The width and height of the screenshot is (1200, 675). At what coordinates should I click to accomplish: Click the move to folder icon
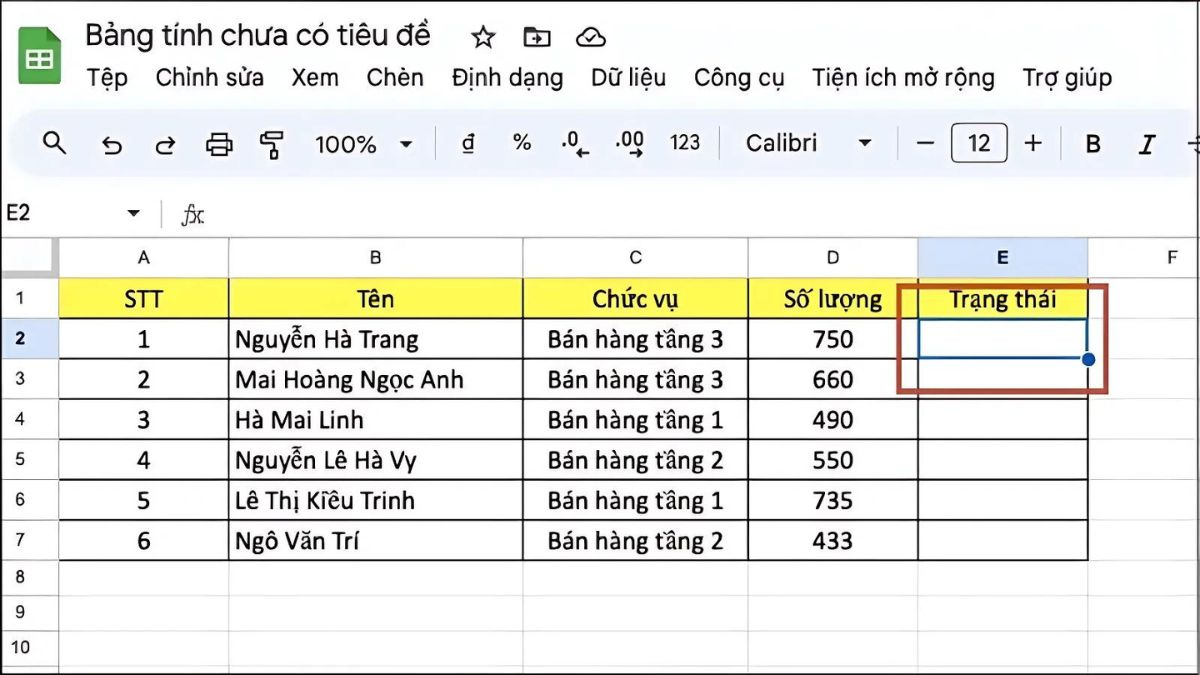[537, 38]
